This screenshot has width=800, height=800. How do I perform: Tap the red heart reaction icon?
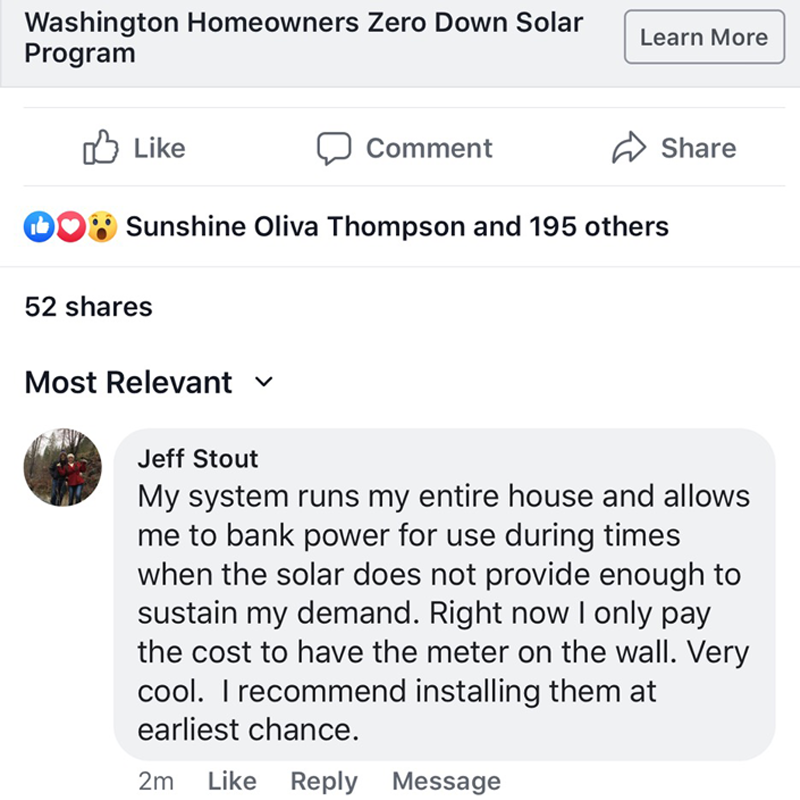point(69,227)
